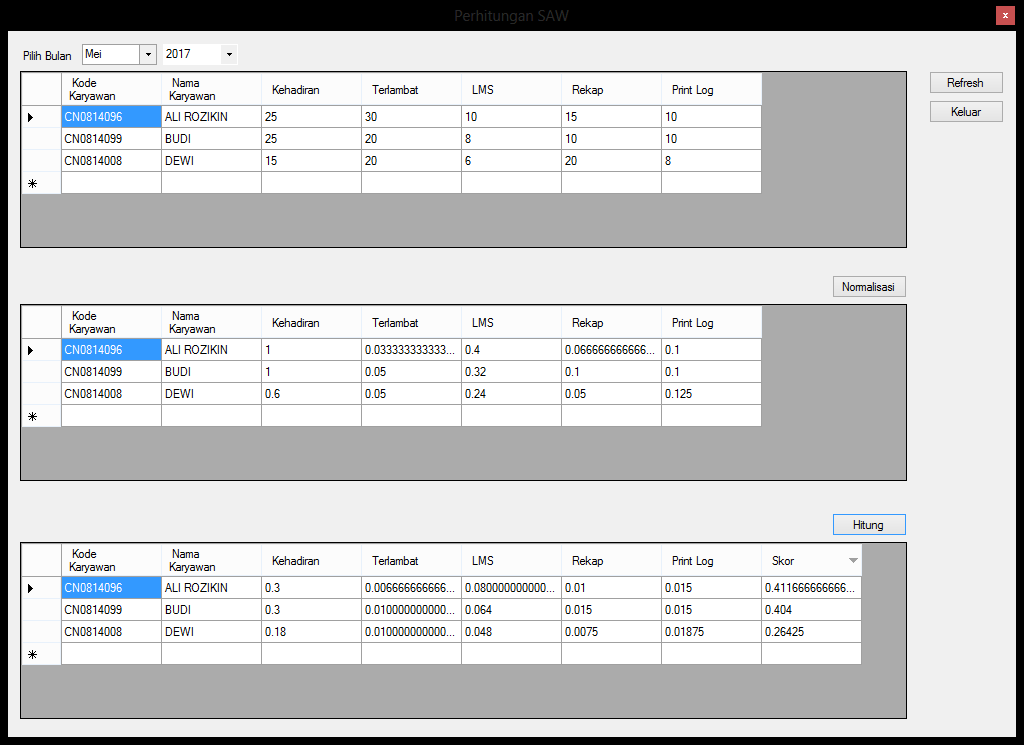The image size is (1024, 745).
Task: Select DEWI's Skor cell 0.26425
Action: [810, 632]
